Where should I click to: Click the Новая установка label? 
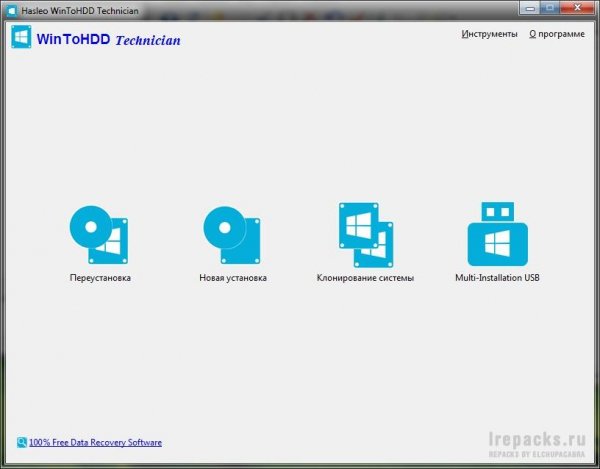[233, 278]
